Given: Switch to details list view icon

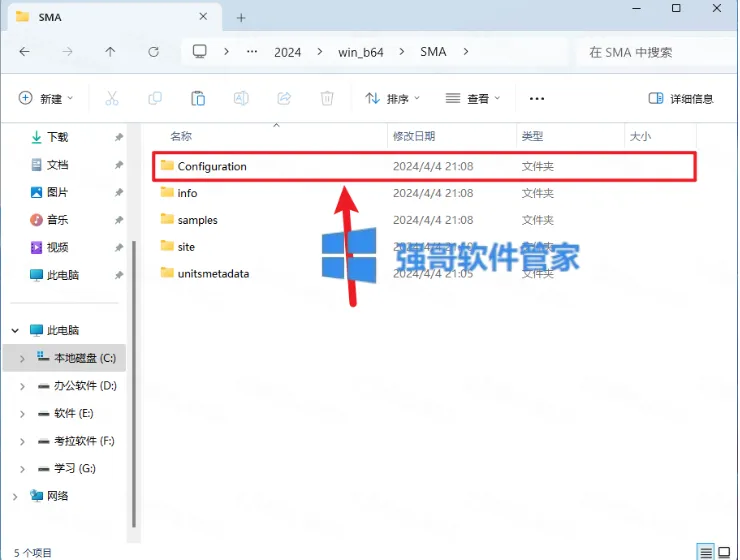Looking at the screenshot, I should [705, 552].
